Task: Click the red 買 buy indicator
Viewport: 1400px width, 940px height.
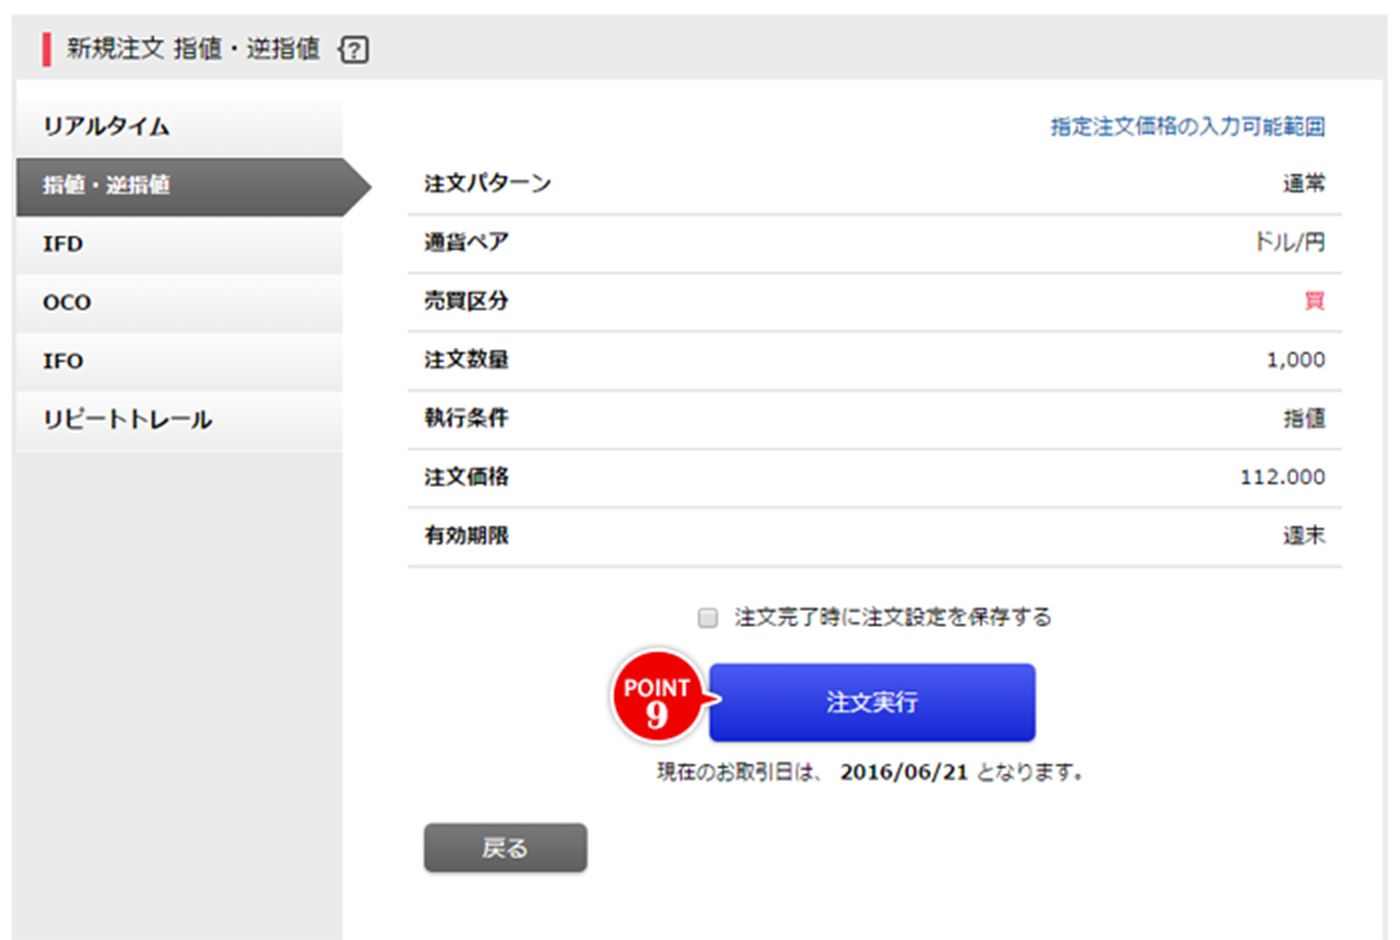Action: pyautogui.click(x=1314, y=301)
